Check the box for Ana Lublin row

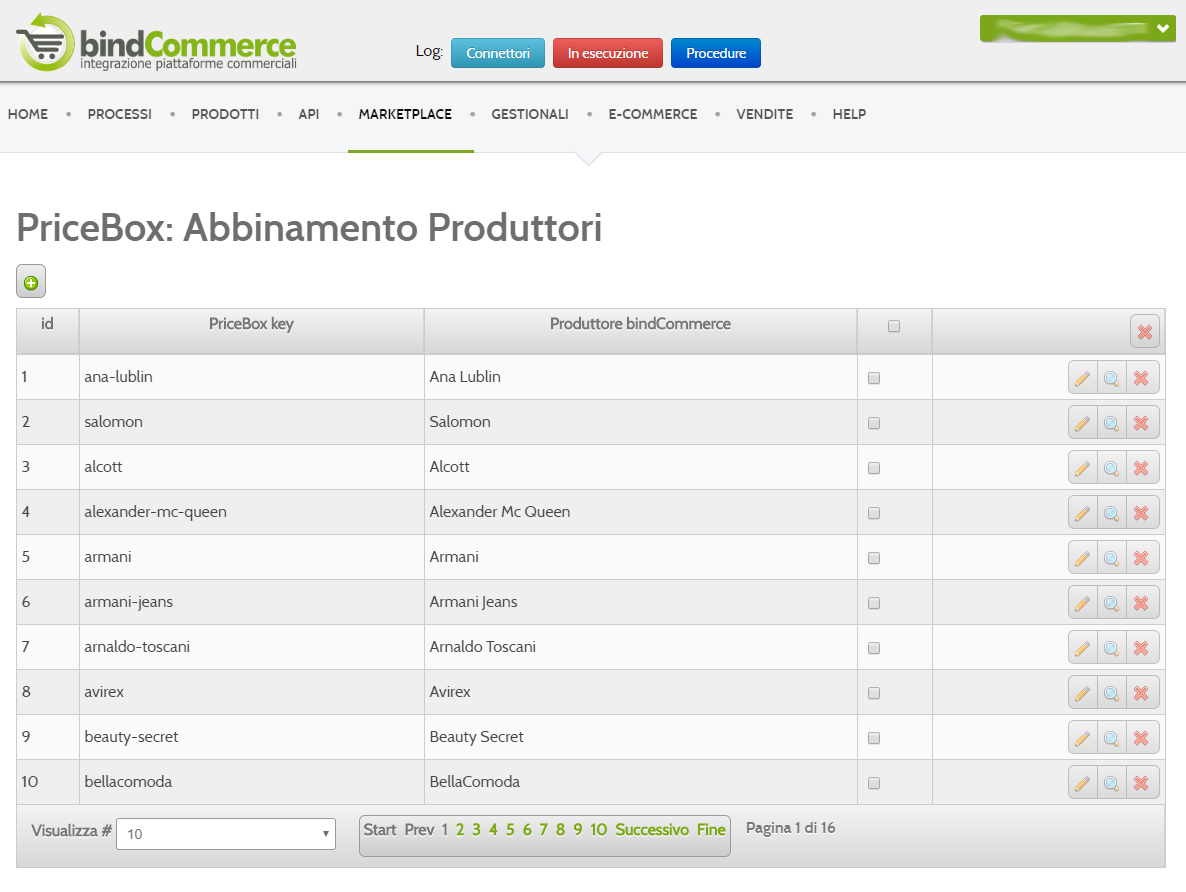pos(874,378)
